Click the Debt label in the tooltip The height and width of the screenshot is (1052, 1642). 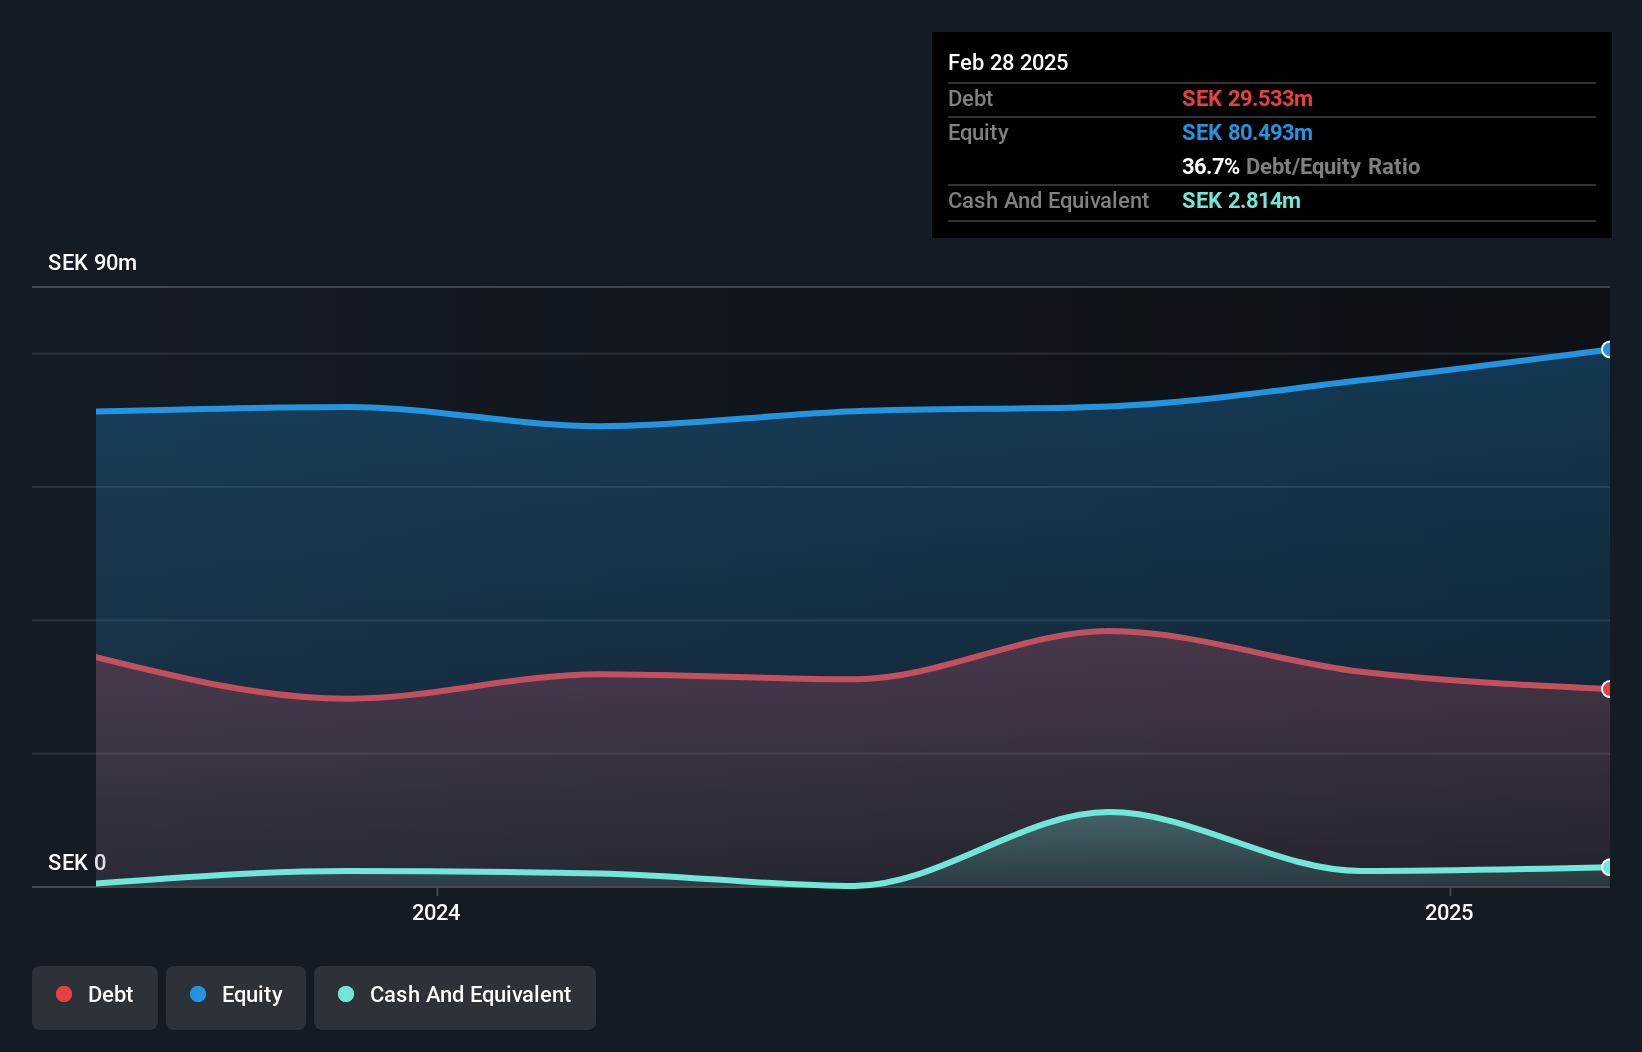[x=970, y=98]
